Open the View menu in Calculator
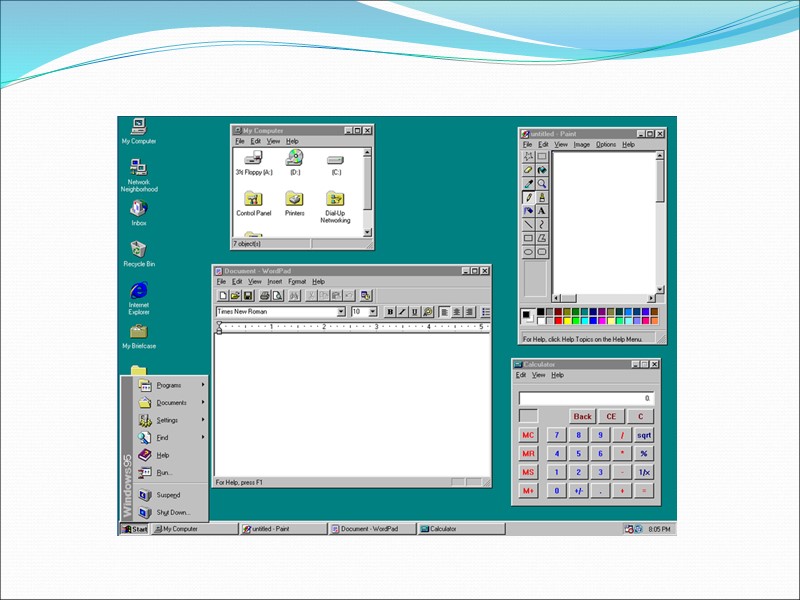Image resolution: width=800 pixels, height=600 pixels. pyautogui.click(x=539, y=375)
